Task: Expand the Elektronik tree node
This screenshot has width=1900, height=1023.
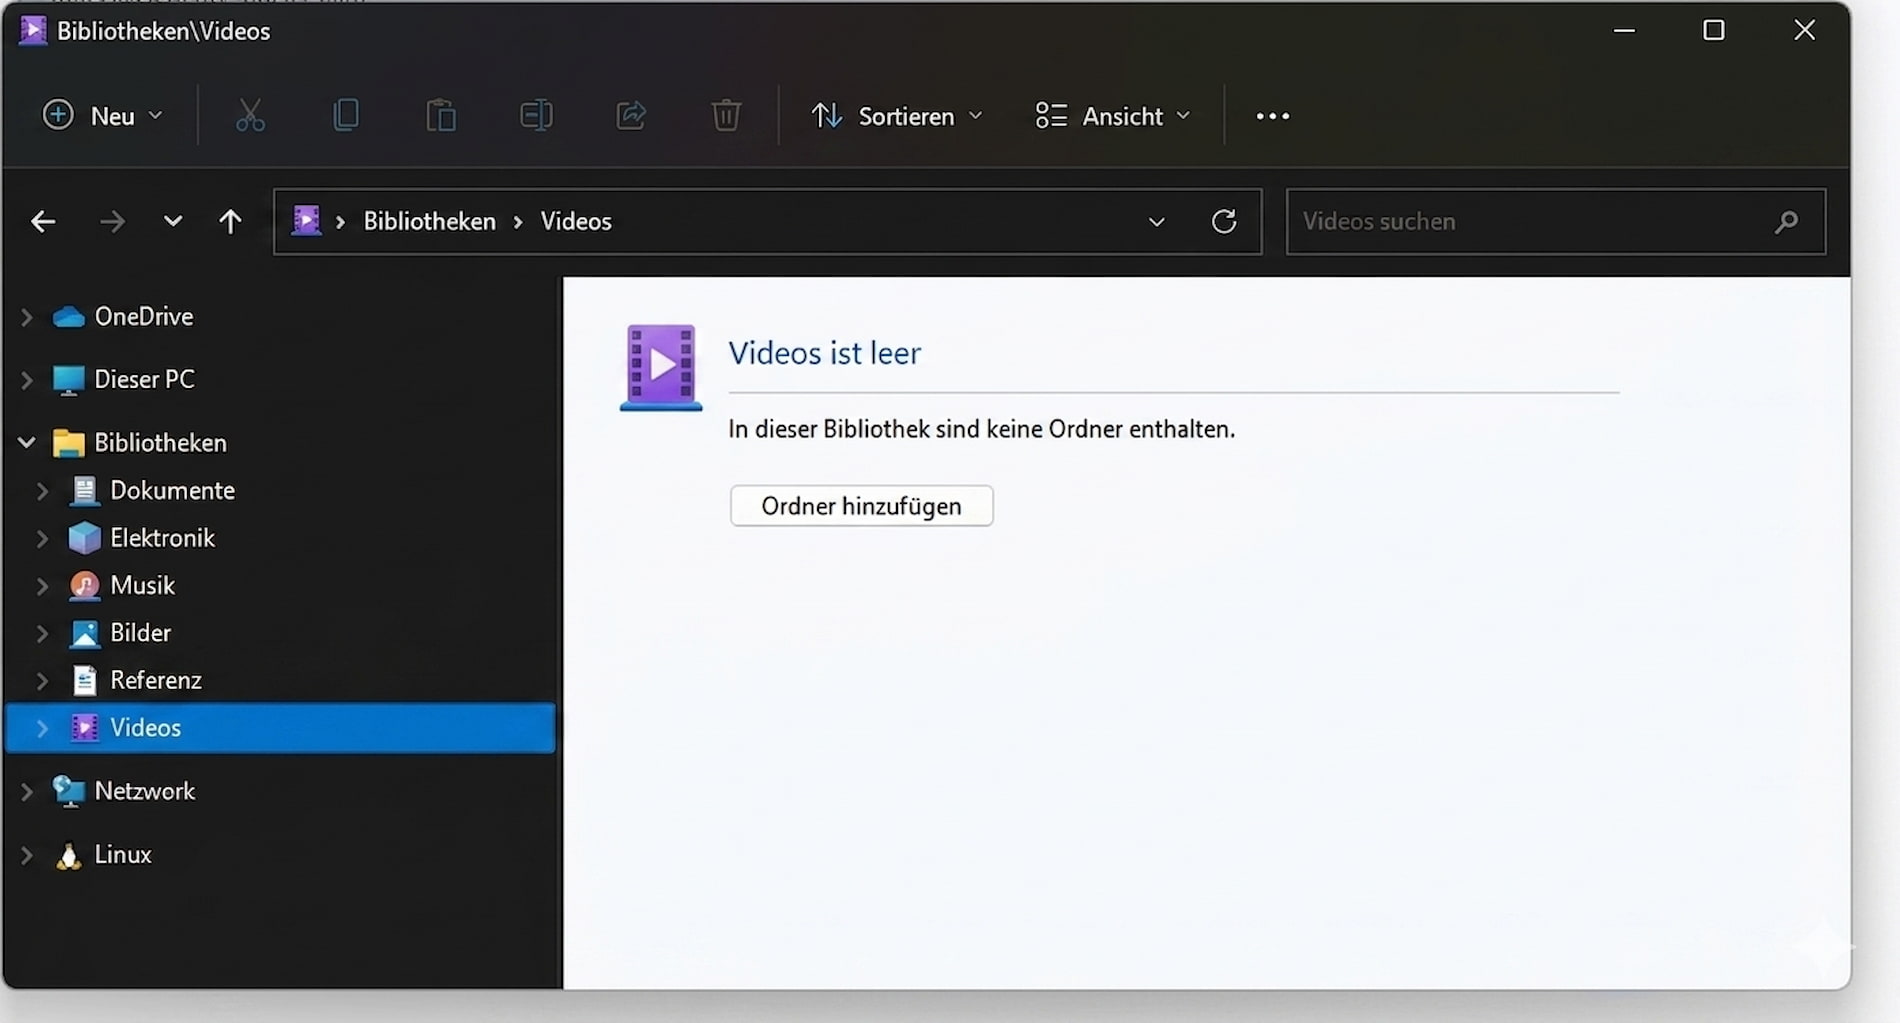Action: [42, 538]
